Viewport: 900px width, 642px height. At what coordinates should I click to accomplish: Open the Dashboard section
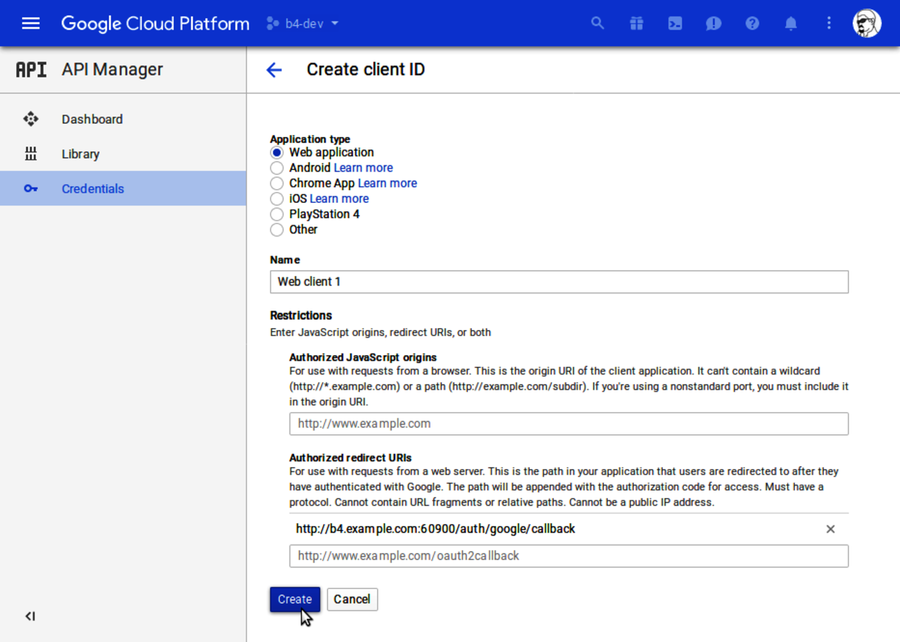tap(92, 119)
